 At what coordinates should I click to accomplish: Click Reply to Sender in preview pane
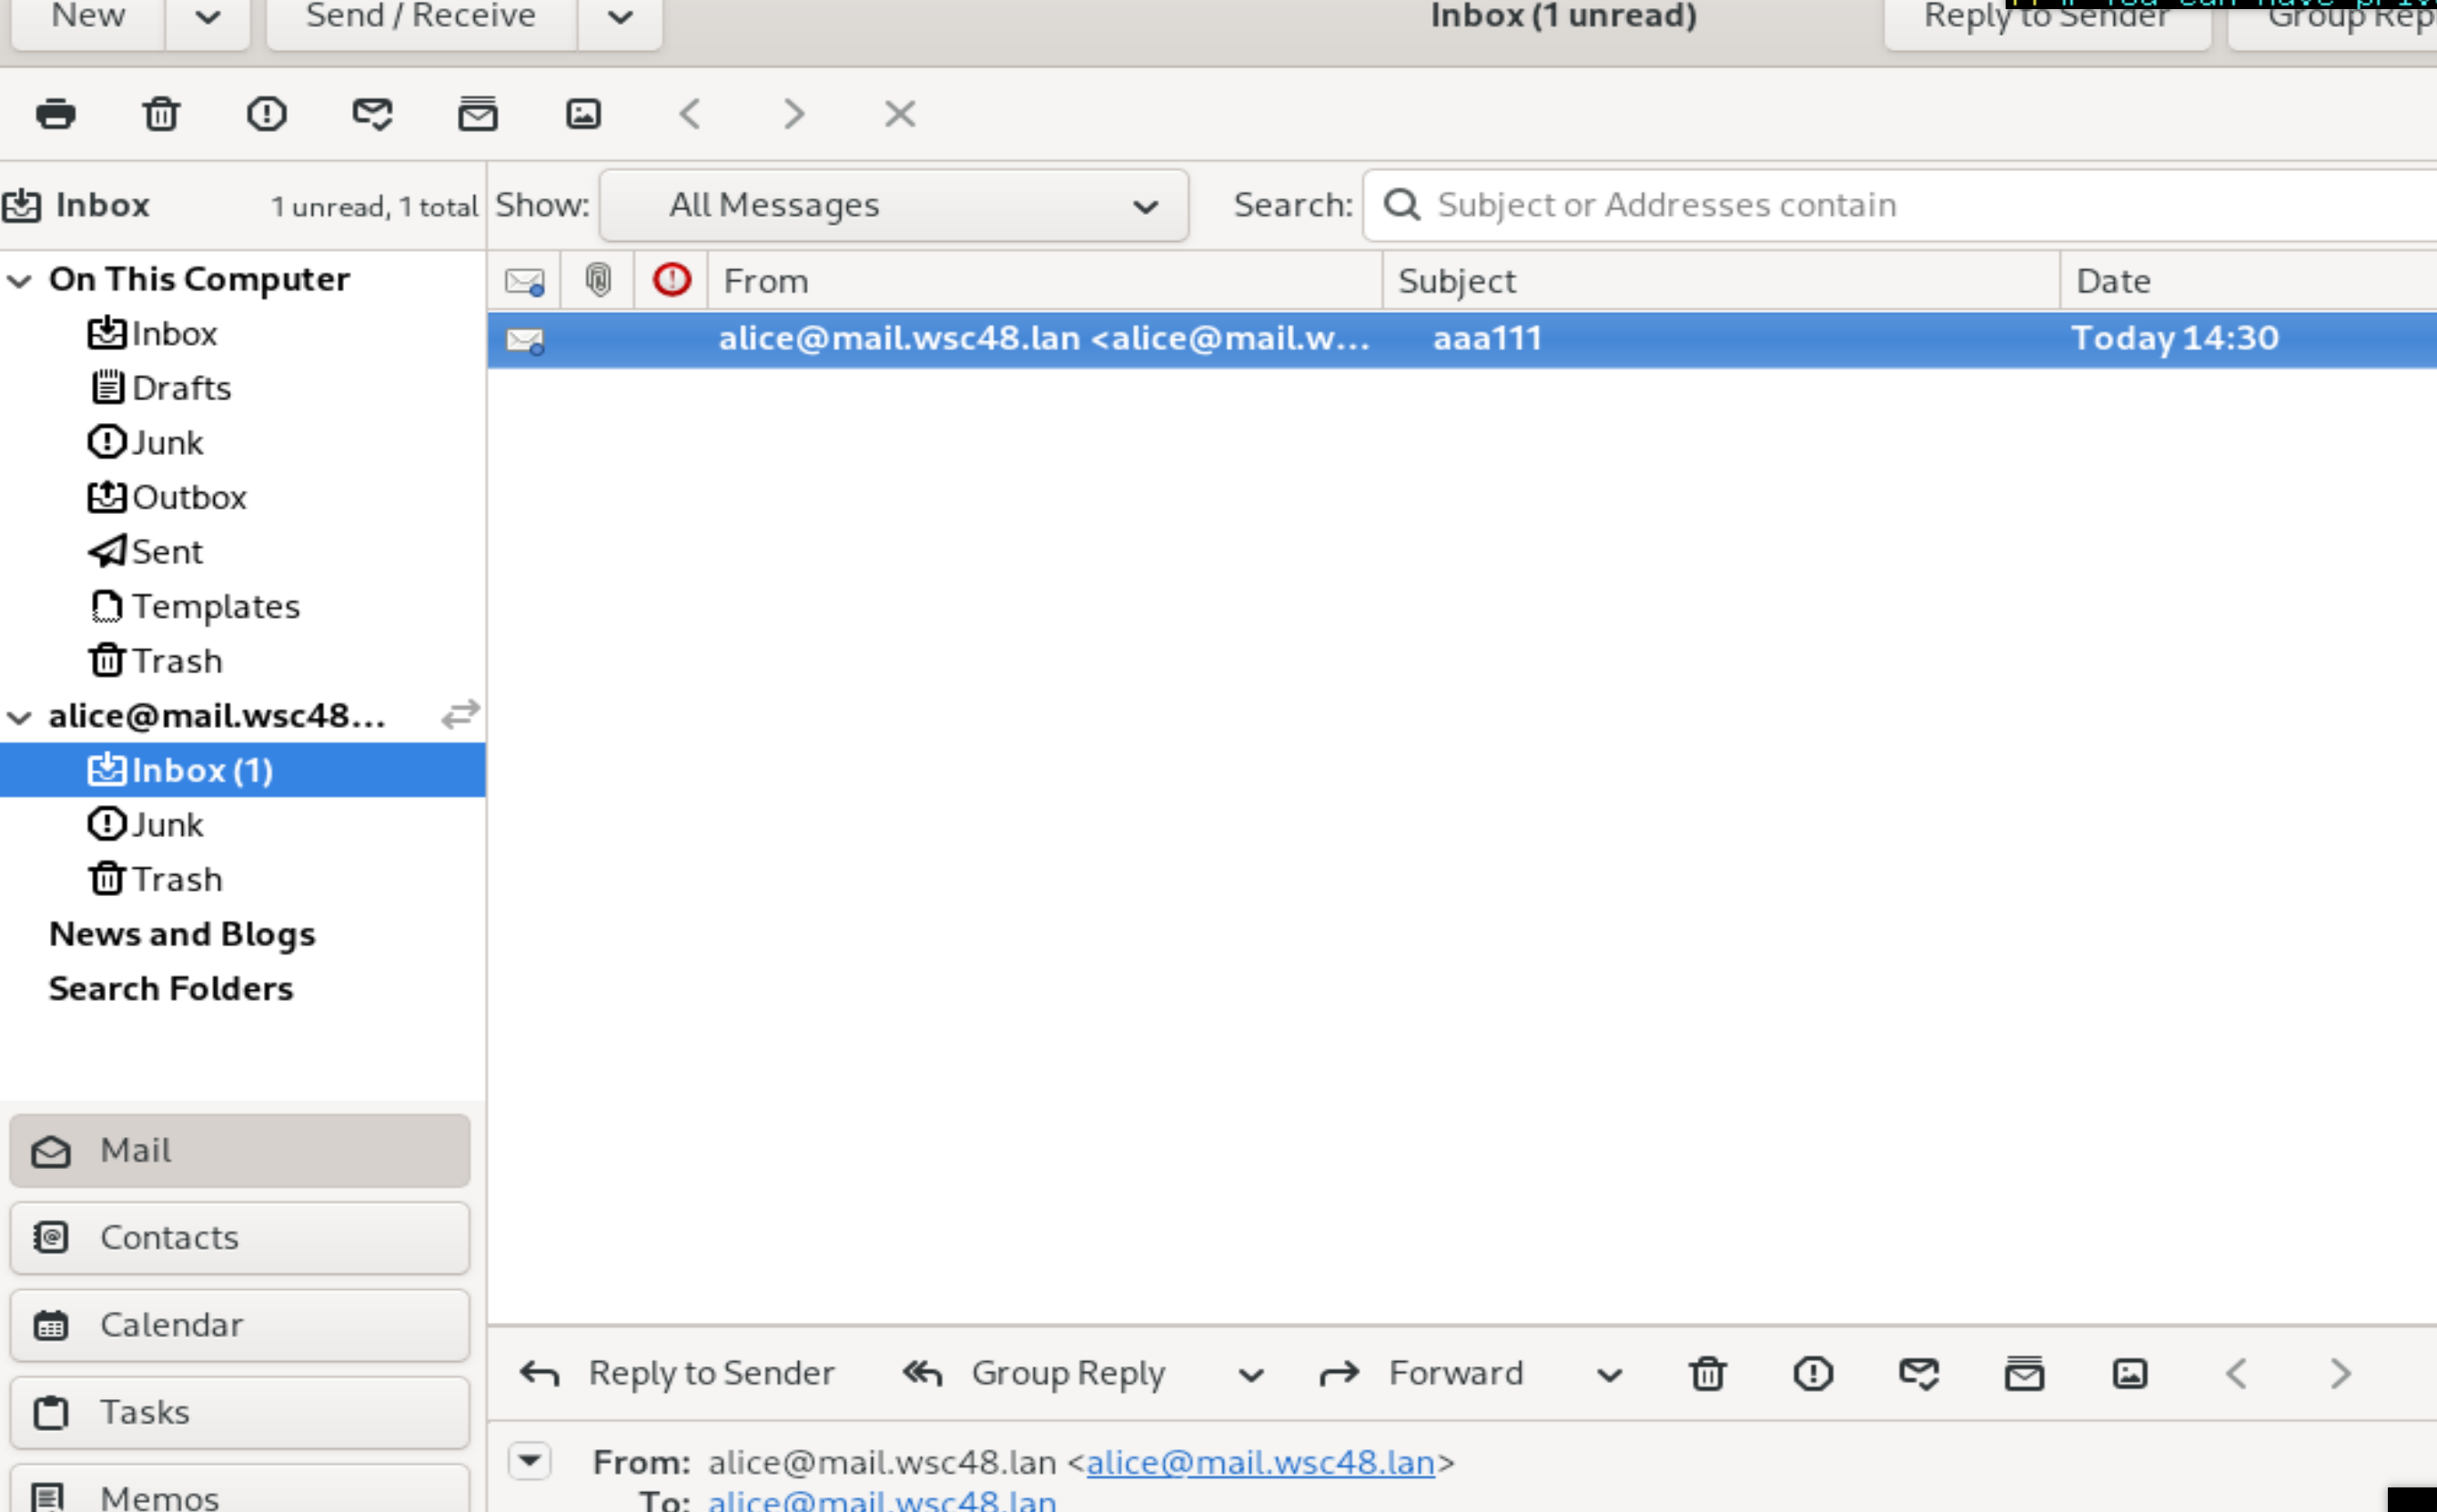[x=677, y=1374]
